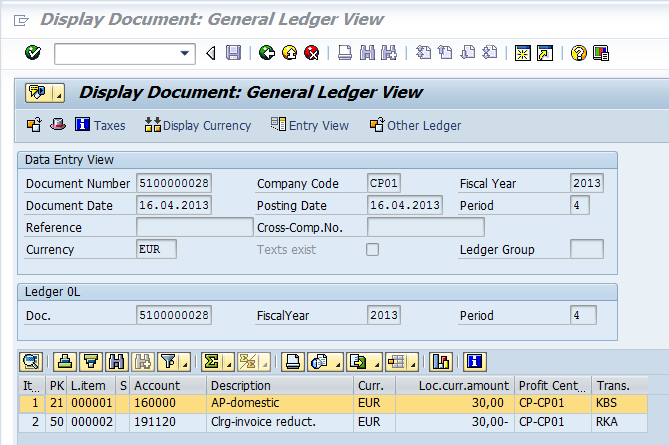This screenshot has width=669, height=445.
Task: Go to First Page icon
Action: [x=423, y=53]
